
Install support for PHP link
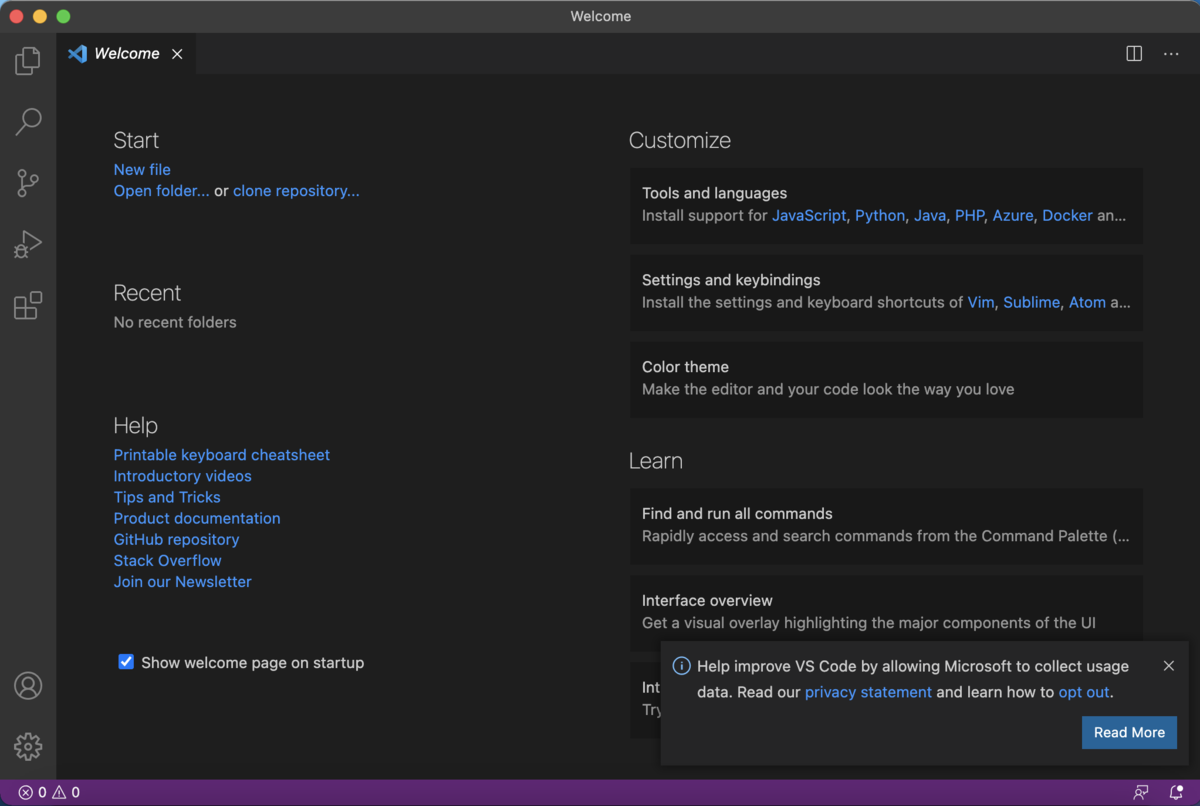[970, 215]
